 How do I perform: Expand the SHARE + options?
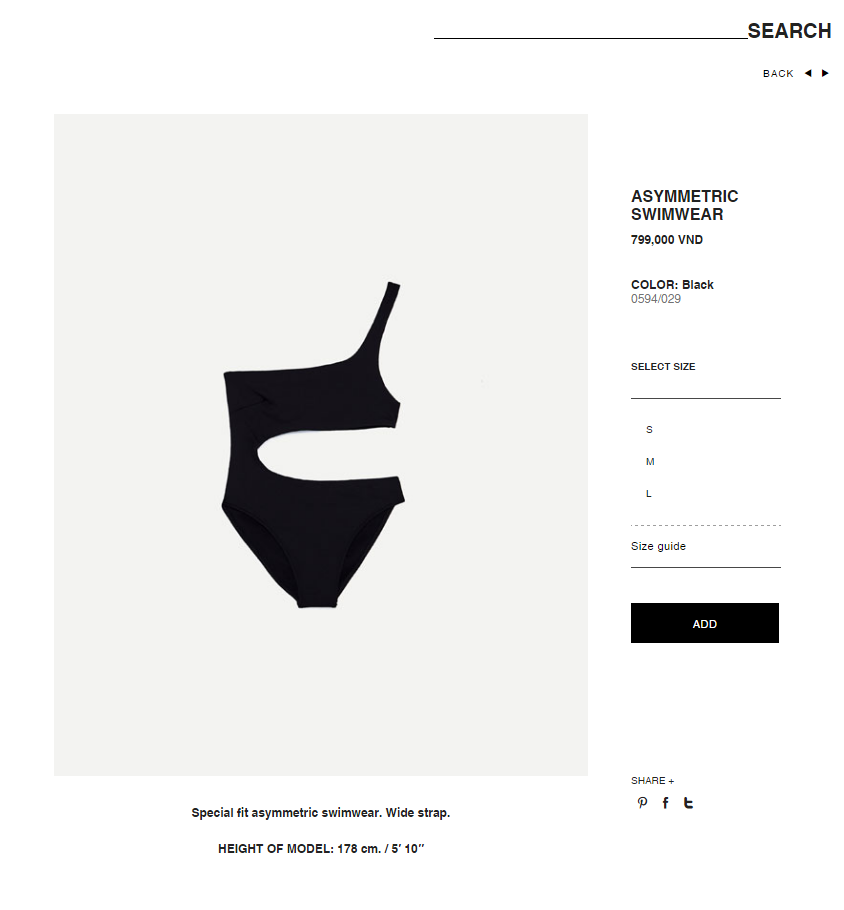click(x=652, y=781)
